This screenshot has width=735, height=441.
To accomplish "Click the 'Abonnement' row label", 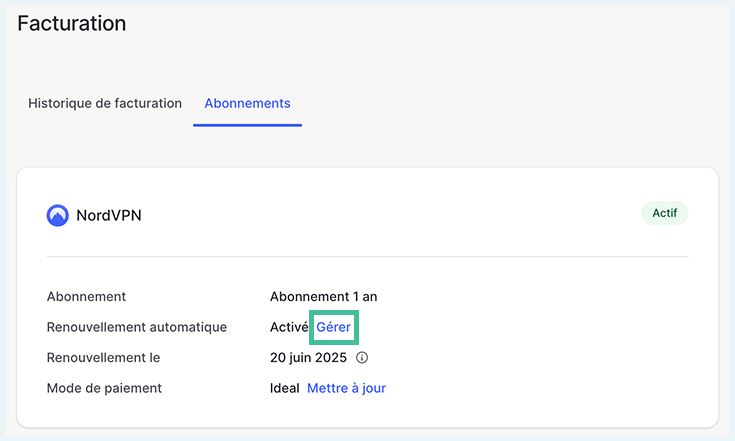I will 86,297.
